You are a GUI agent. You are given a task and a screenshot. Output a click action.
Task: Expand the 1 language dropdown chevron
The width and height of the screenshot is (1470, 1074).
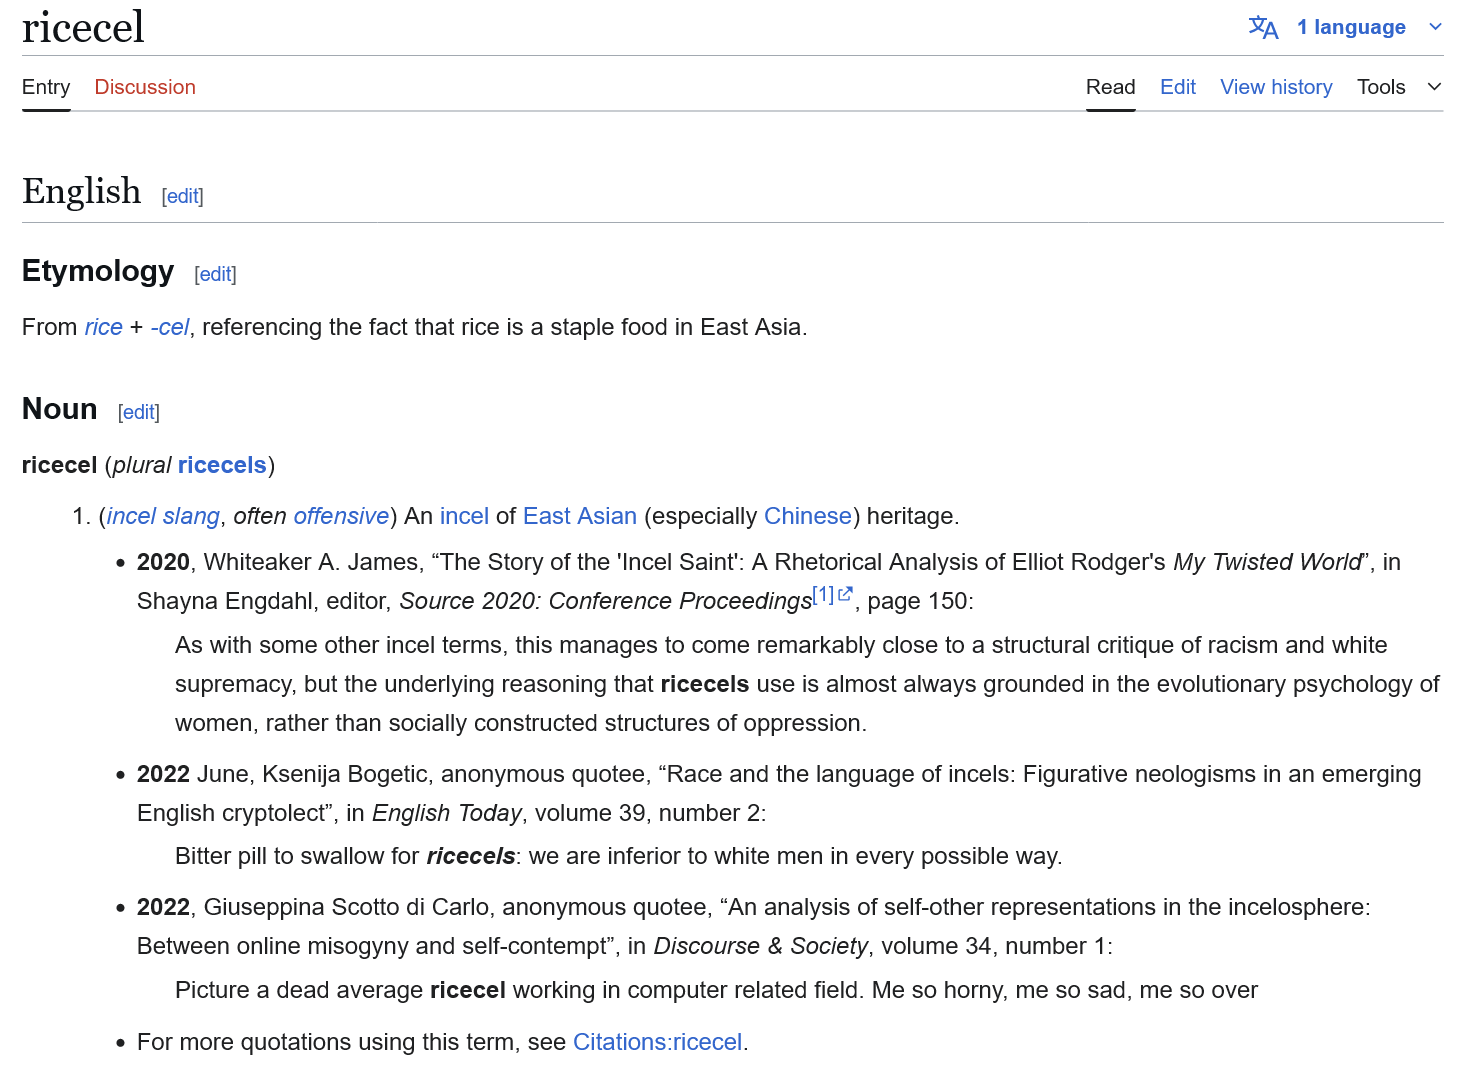point(1435,27)
